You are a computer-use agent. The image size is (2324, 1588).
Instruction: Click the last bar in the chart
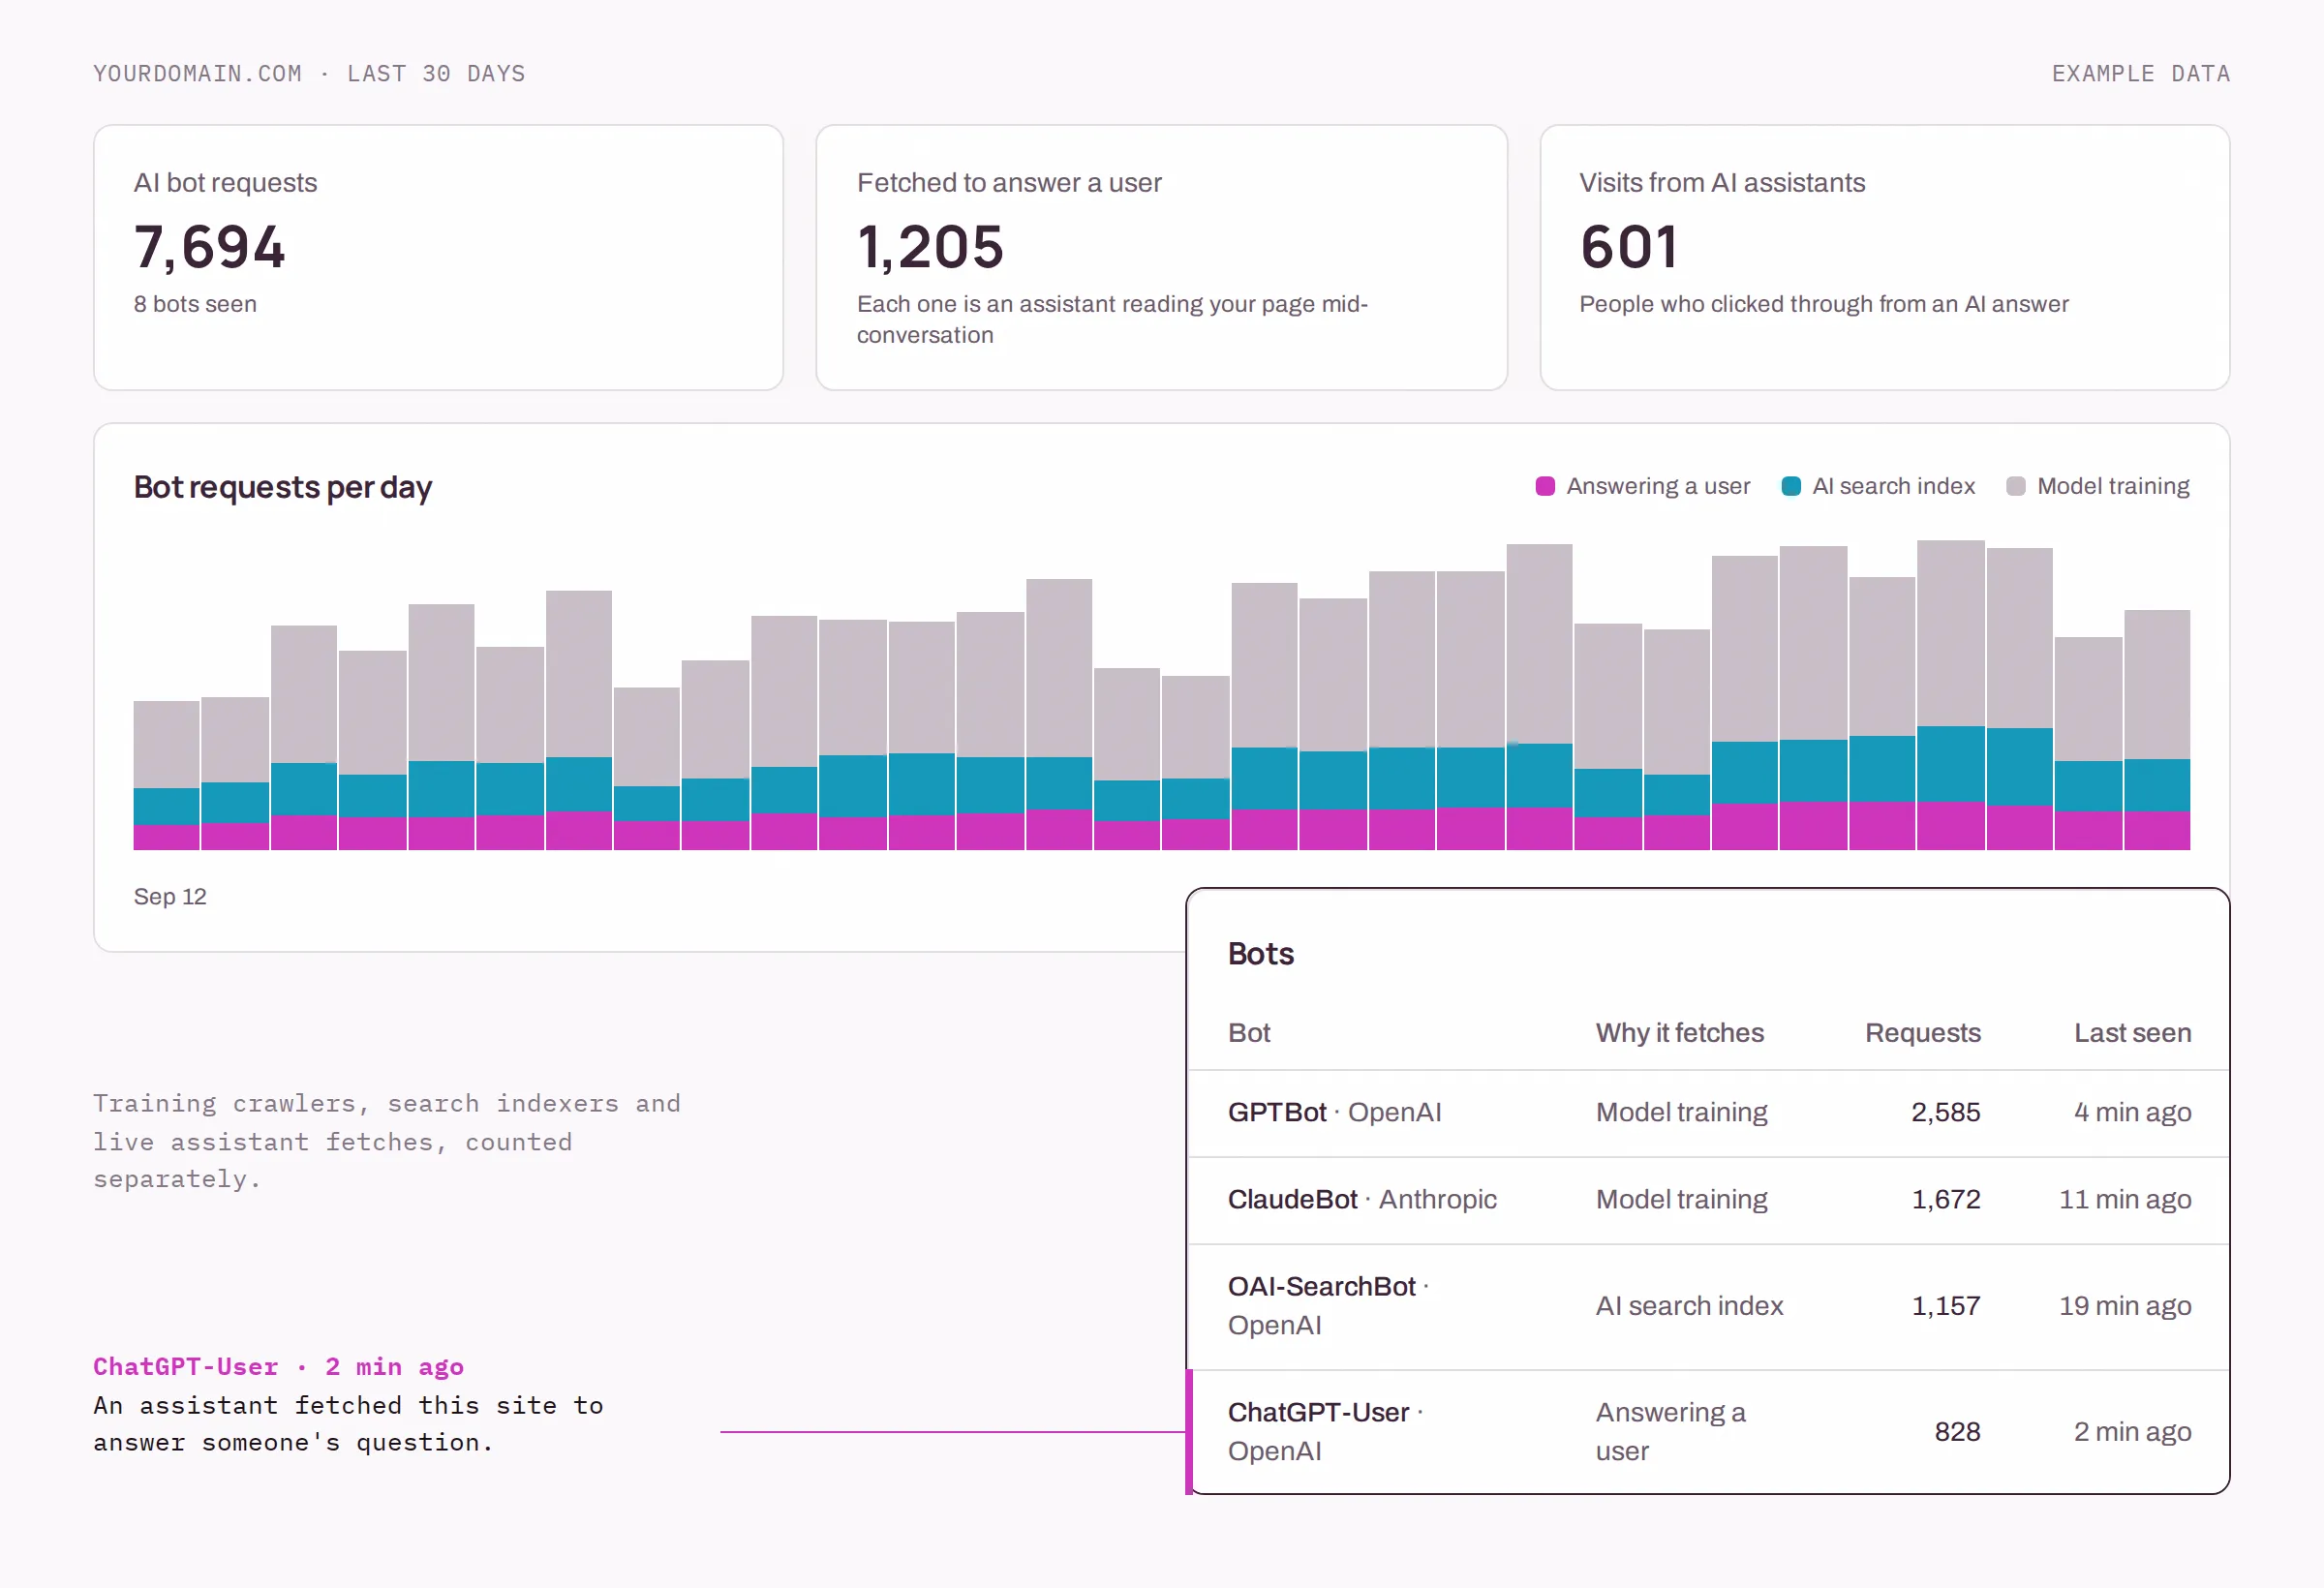[x=2157, y=730]
